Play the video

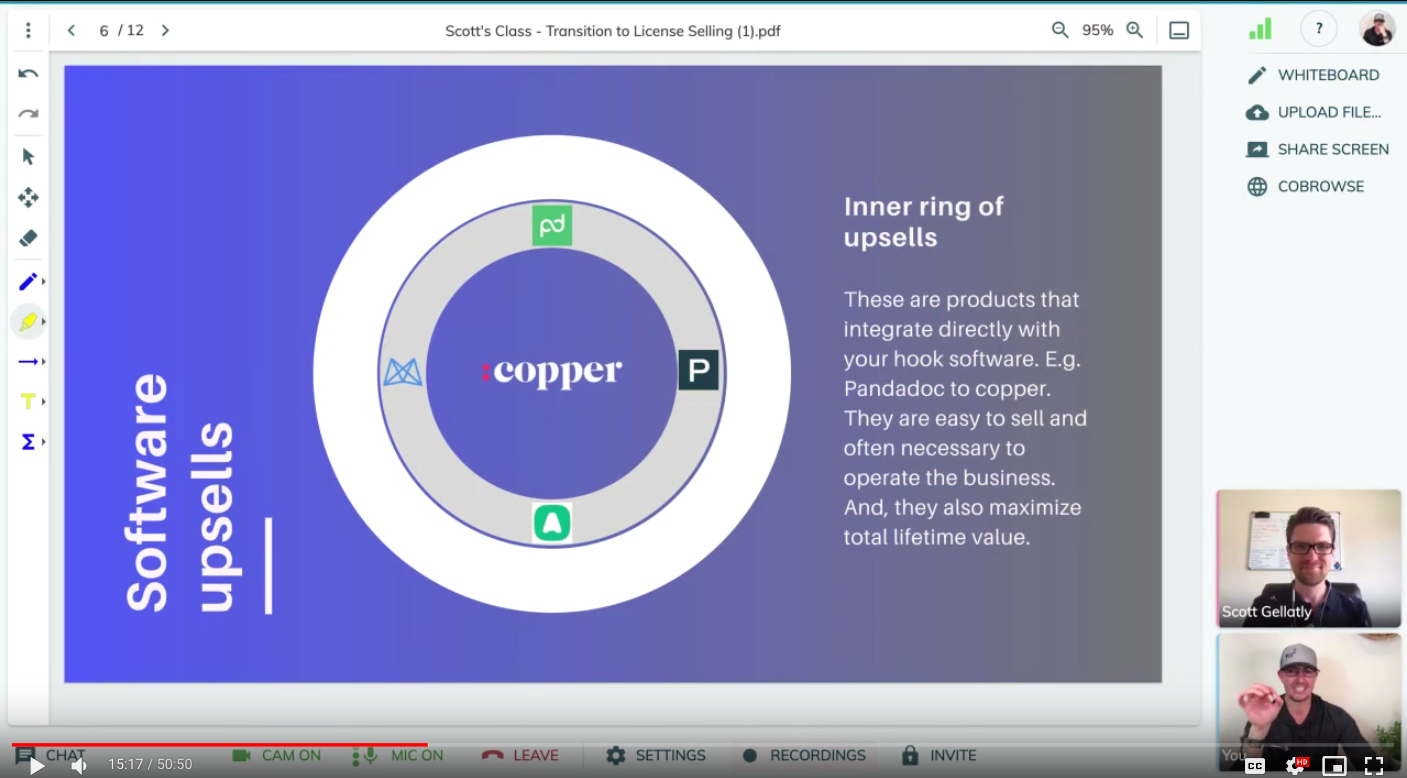pos(36,766)
